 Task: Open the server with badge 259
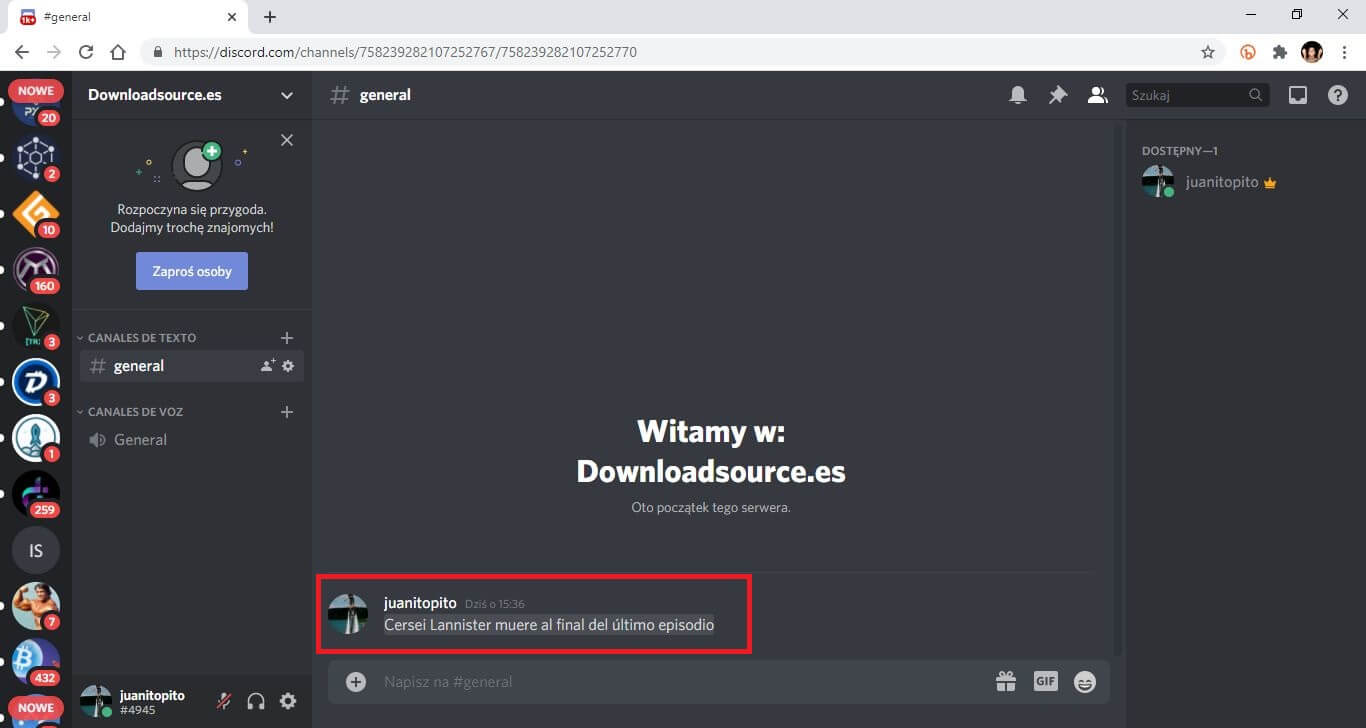click(36, 494)
